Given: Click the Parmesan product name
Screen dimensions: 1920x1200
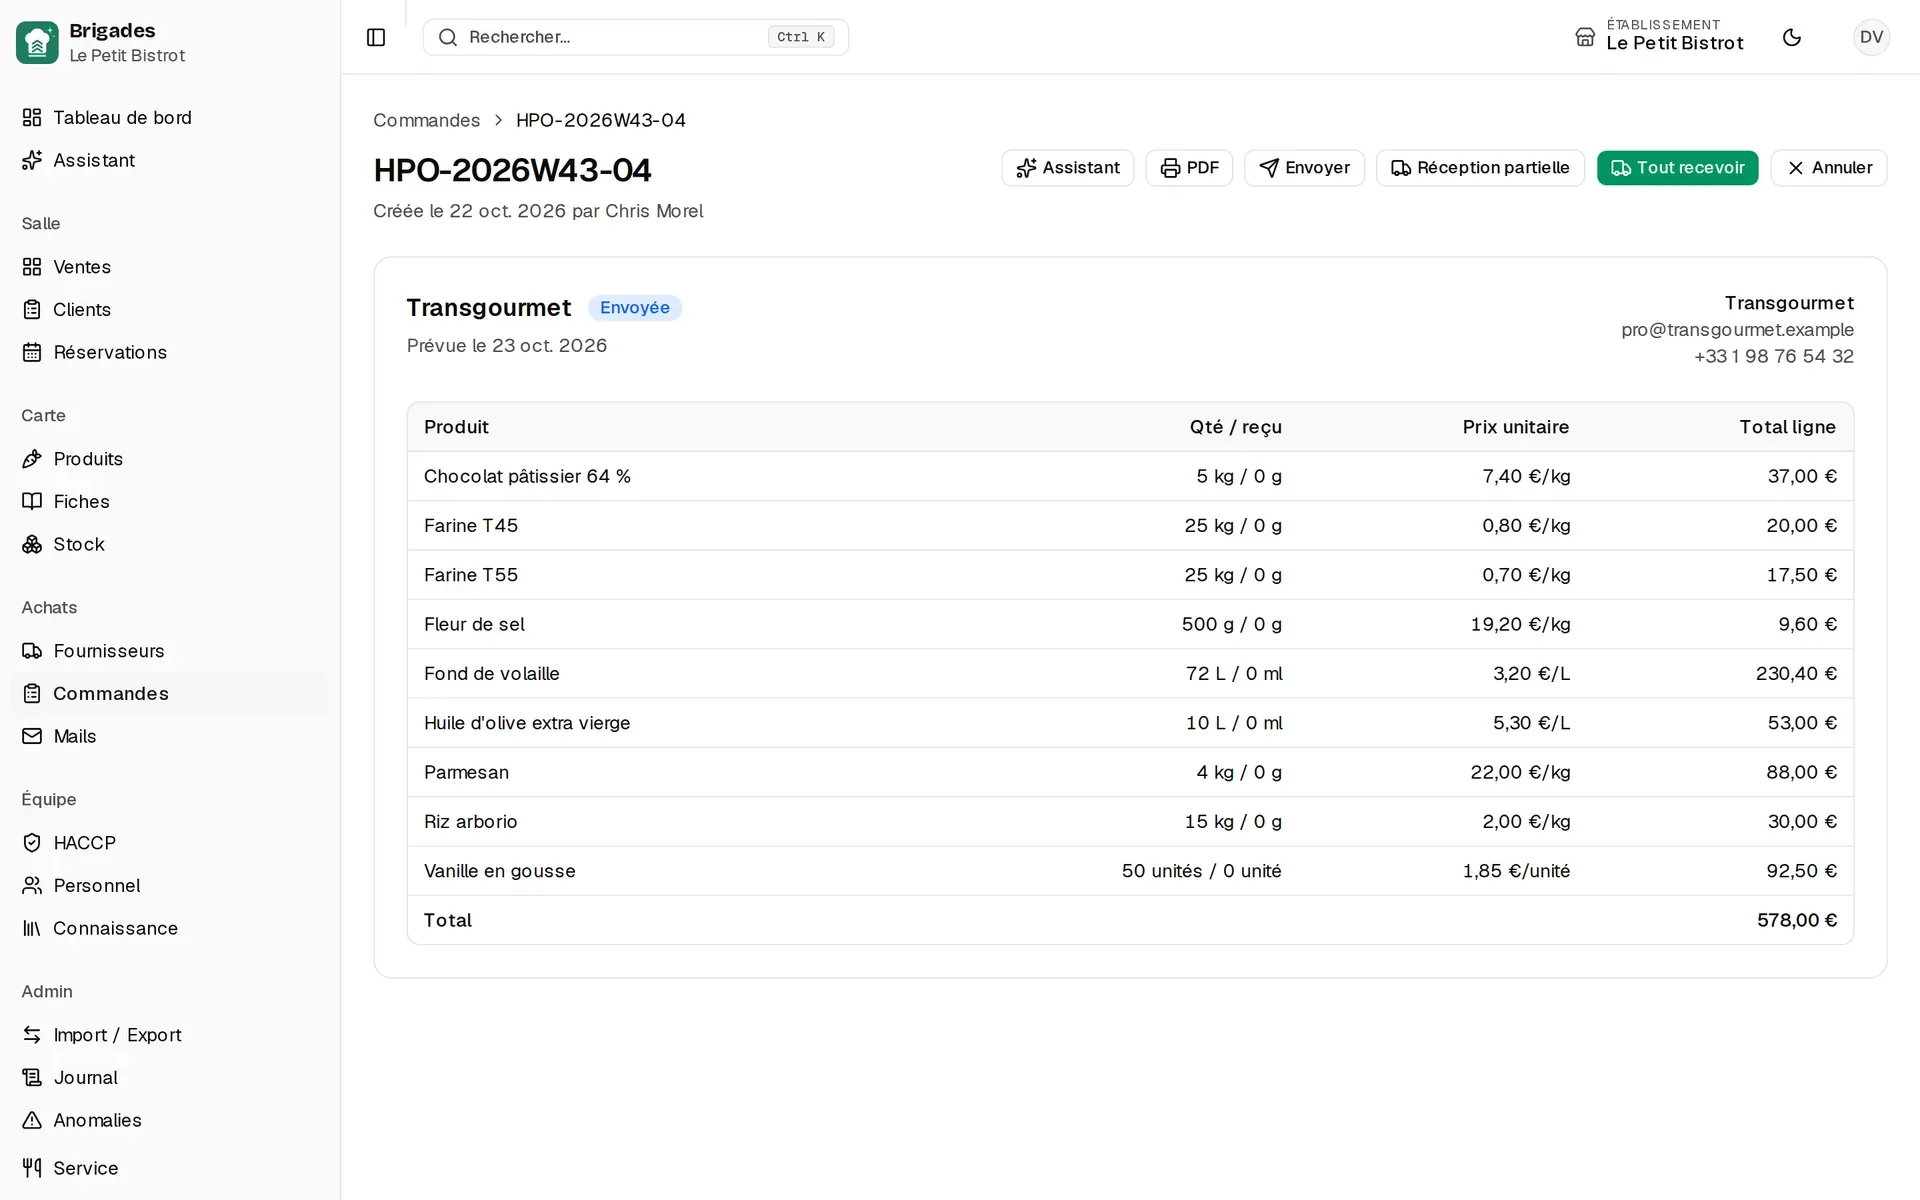Looking at the screenshot, I should point(466,772).
